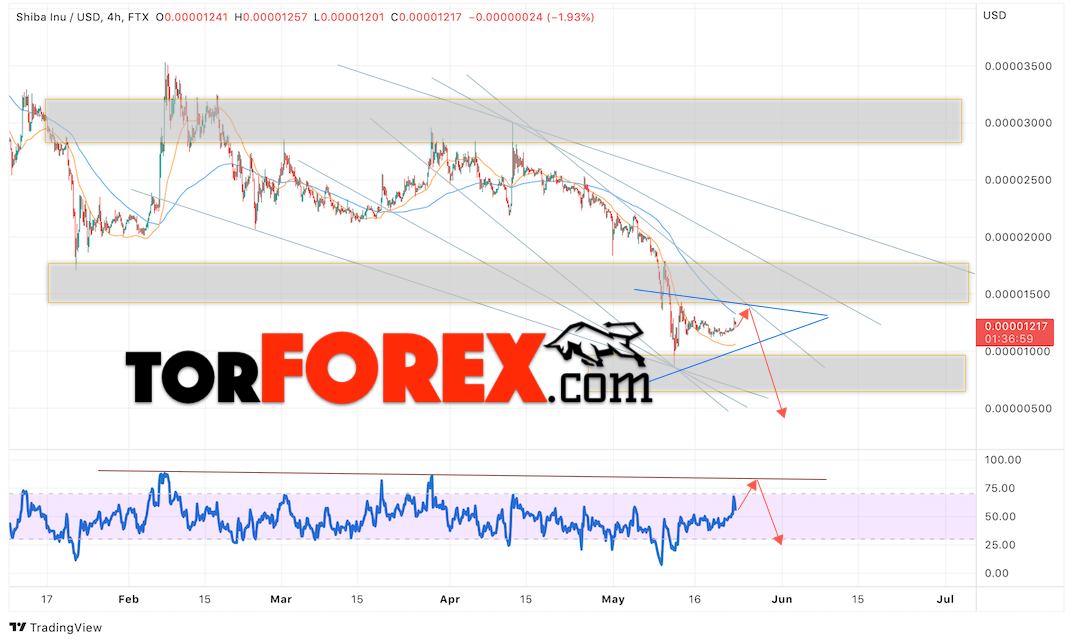Click the USD currency label on price axis
The width and height of the screenshot is (1073, 643).
pos(994,15)
